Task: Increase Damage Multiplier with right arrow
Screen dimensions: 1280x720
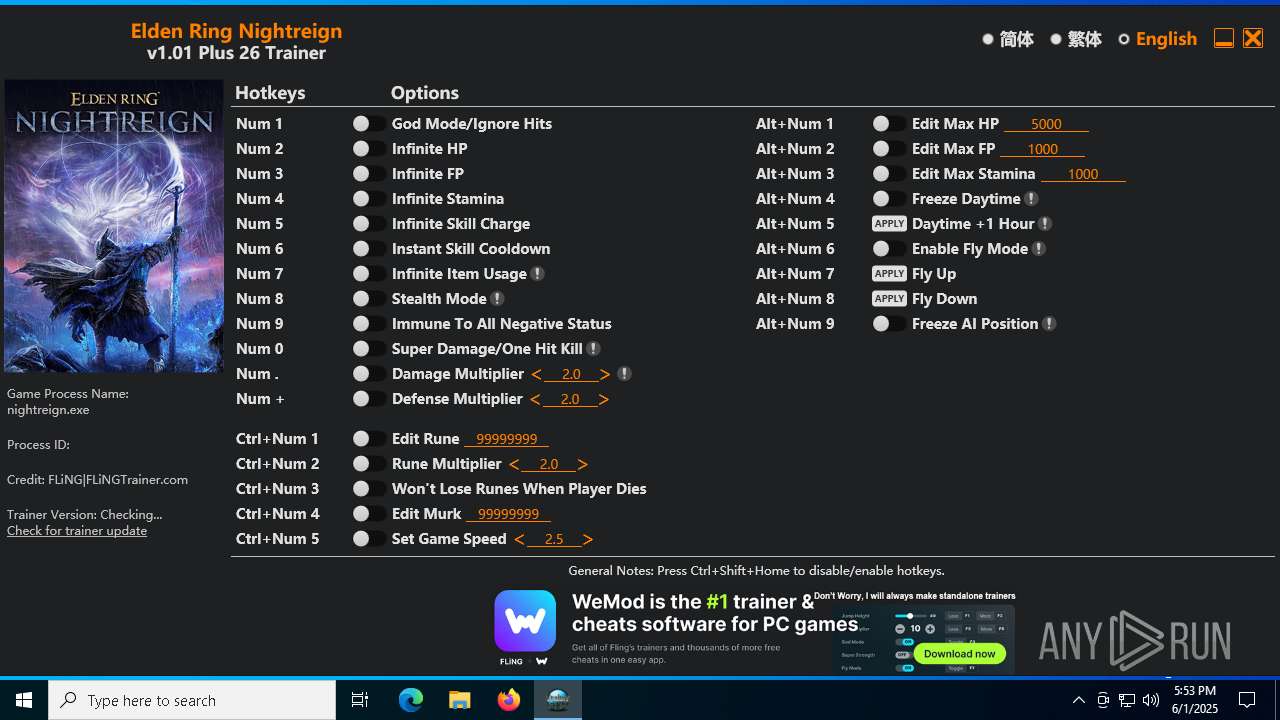Action: pyautogui.click(x=605, y=374)
